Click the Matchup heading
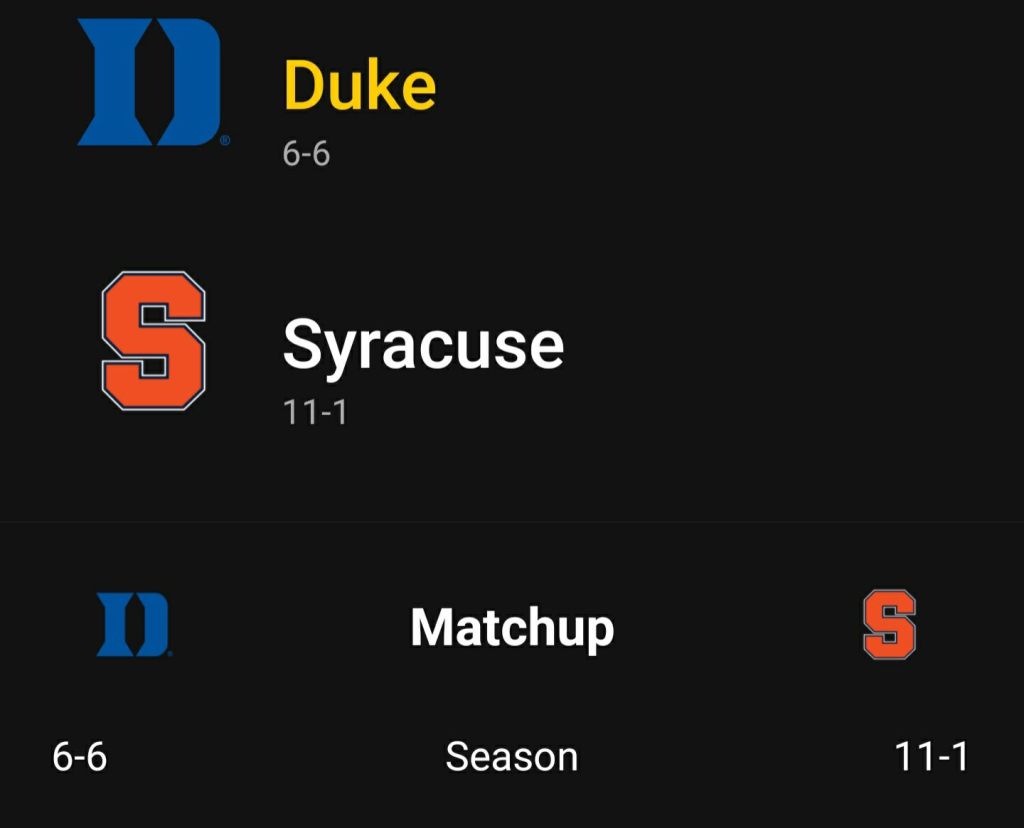 coord(512,628)
